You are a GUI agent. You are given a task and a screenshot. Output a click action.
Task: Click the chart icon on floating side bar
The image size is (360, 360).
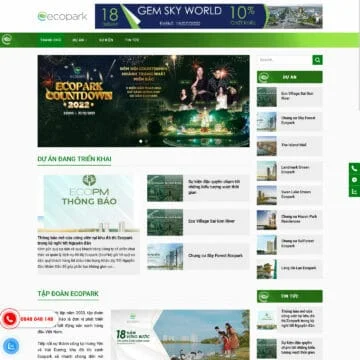tap(354, 191)
